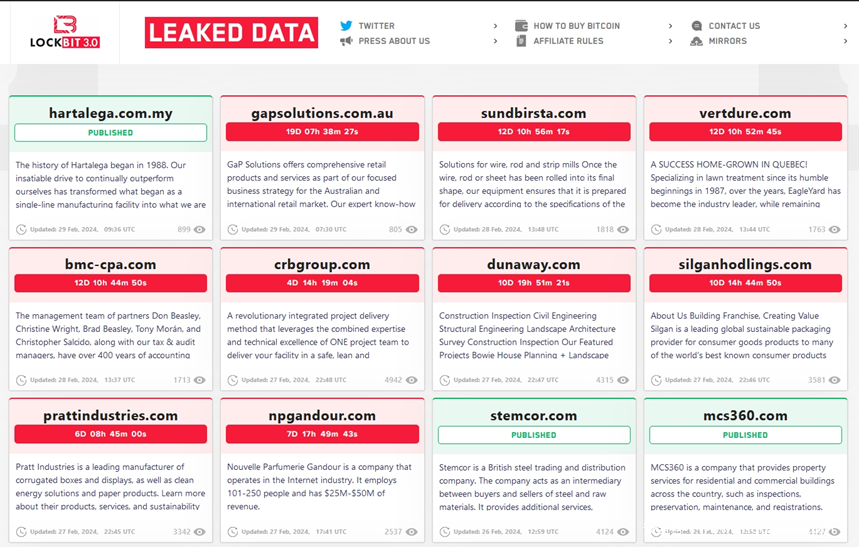Click the red countdown bar on prattindustries.com
The width and height of the screenshot is (859, 547).
(110, 434)
